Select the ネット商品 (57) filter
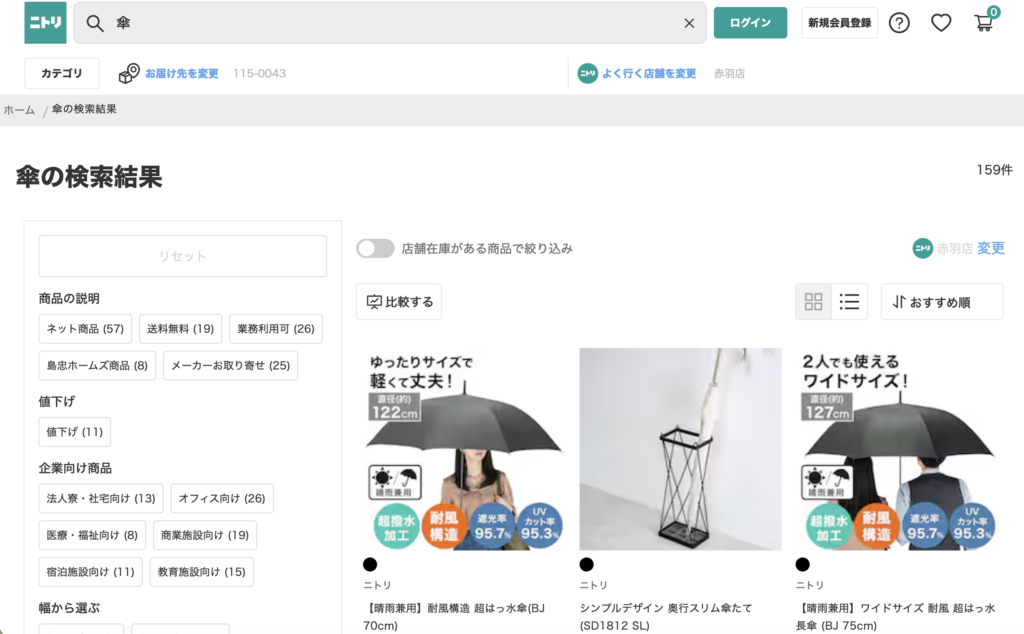This screenshot has width=1024, height=634. (85, 329)
